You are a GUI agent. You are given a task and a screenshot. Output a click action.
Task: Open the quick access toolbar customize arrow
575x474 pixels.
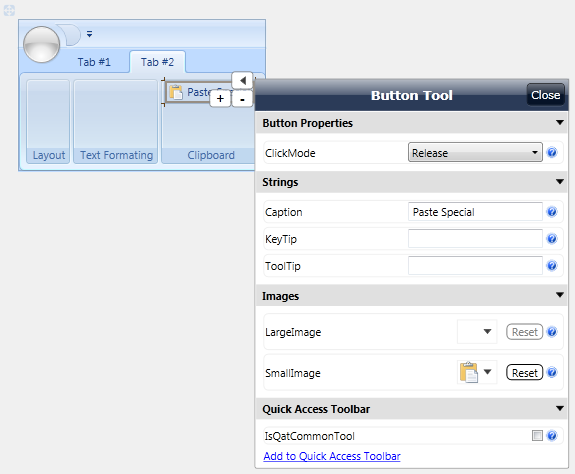click(x=89, y=34)
